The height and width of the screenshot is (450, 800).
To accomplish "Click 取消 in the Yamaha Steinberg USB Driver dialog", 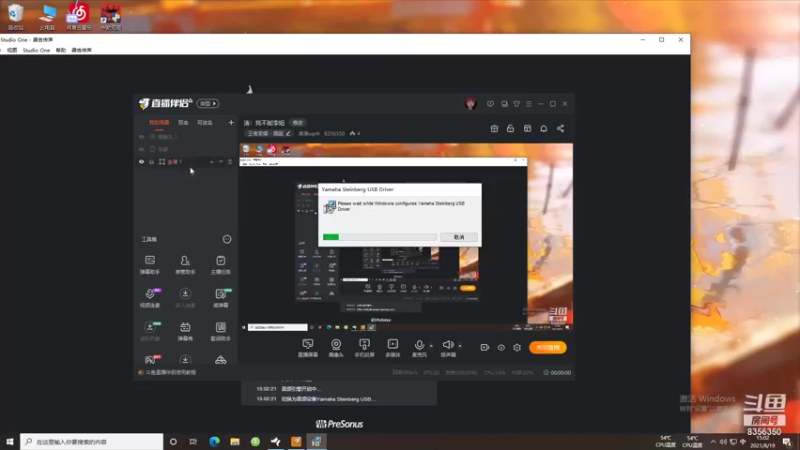I will coord(459,237).
